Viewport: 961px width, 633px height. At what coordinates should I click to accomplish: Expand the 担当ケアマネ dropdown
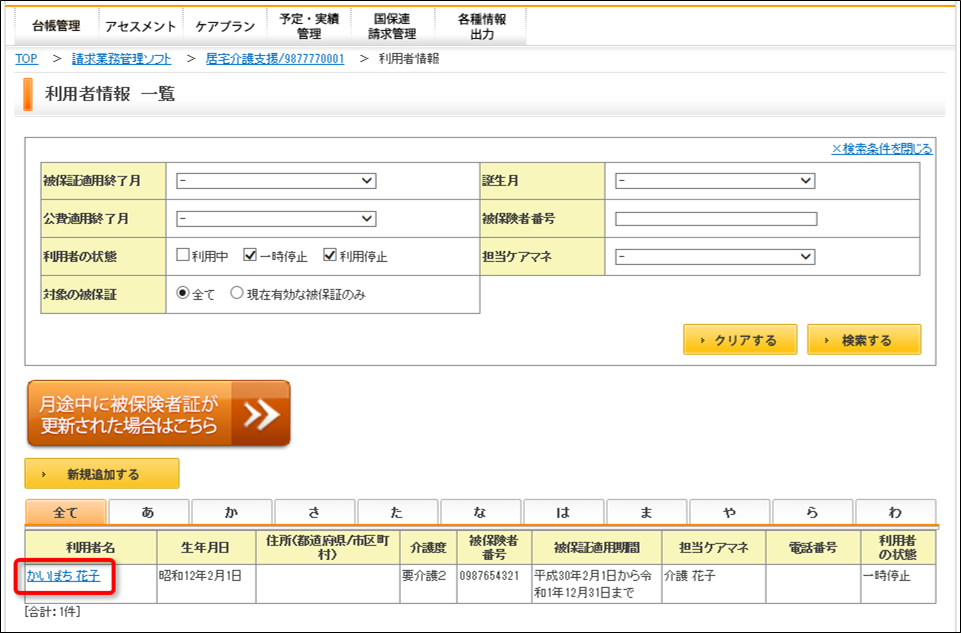715,257
